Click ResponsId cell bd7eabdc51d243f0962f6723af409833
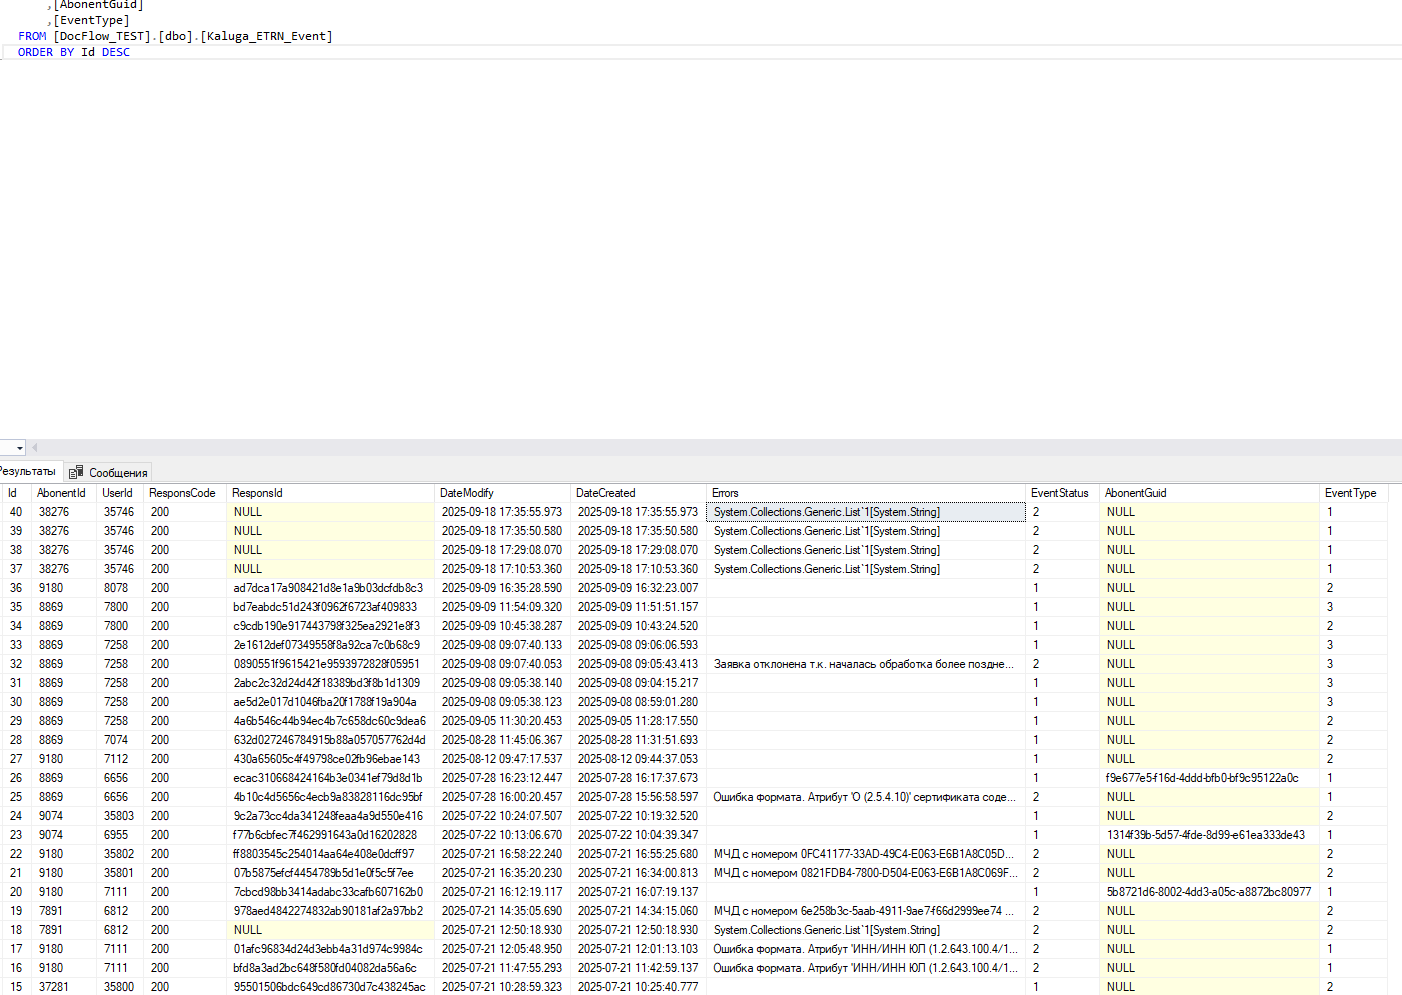This screenshot has width=1402, height=995. point(330,607)
